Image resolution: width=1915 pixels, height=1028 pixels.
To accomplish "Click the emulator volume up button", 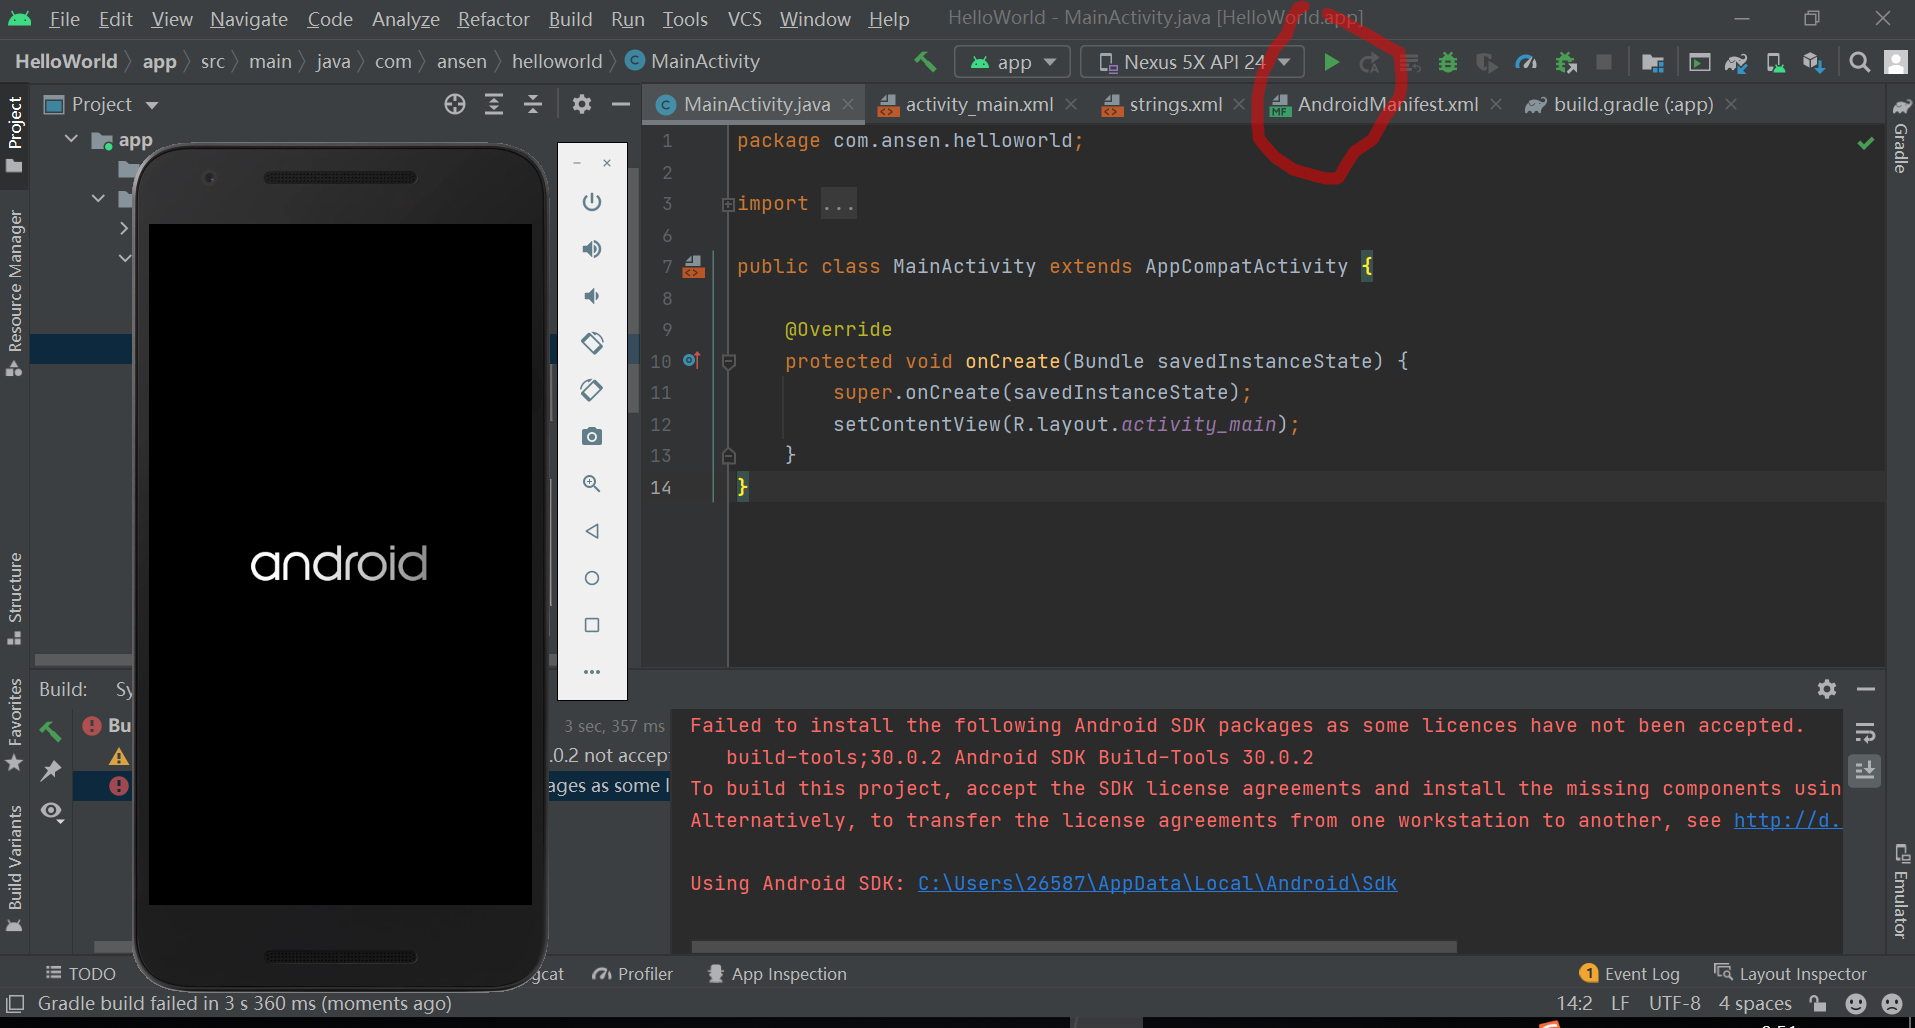I will click(592, 249).
